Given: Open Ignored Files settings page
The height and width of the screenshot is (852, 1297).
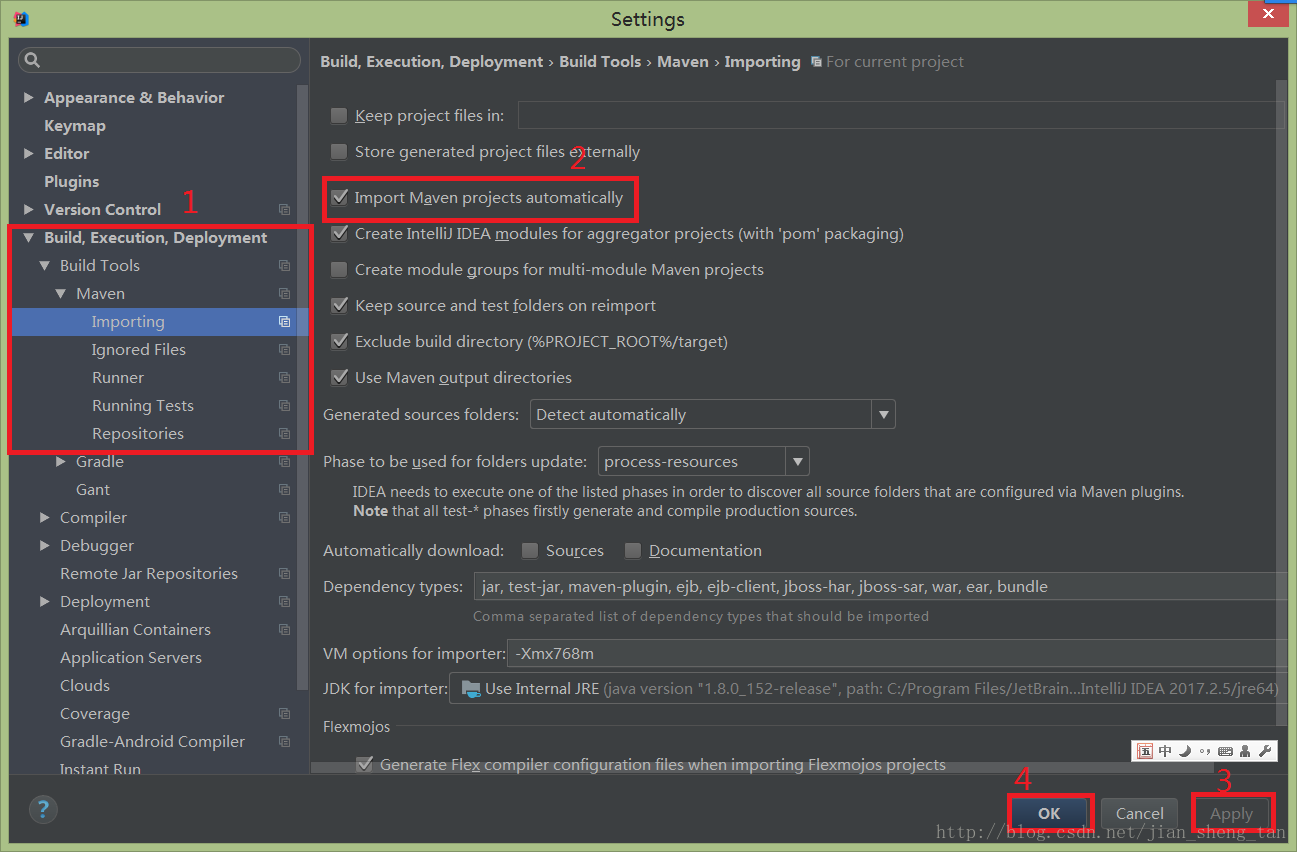Looking at the screenshot, I should click(x=139, y=350).
